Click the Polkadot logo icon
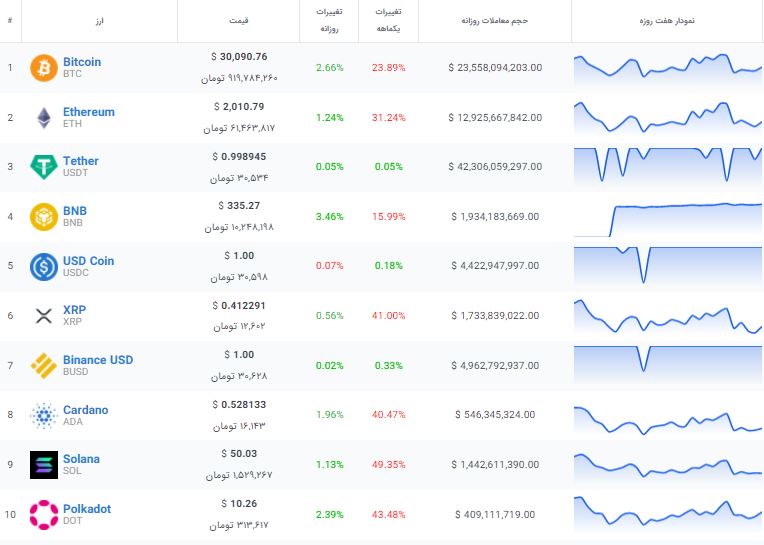The image size is (764, 545). (44, 514)
